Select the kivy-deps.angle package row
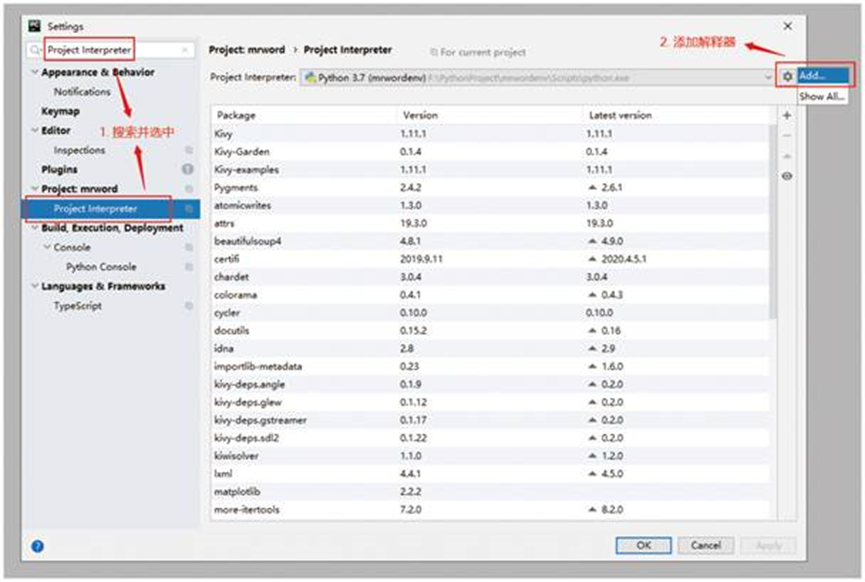Screen dimensions: 865x582 [490, 384]
